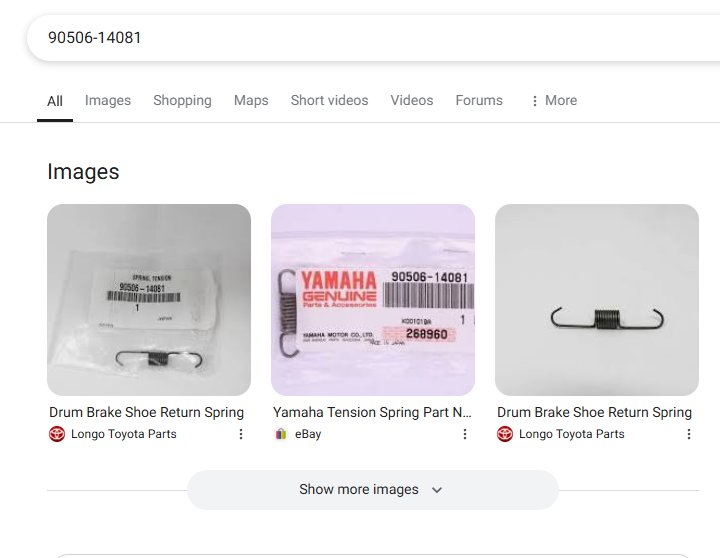This screenshot has width=720, height=558.
Task: Go to the Short videos tab
Action: 329,100
